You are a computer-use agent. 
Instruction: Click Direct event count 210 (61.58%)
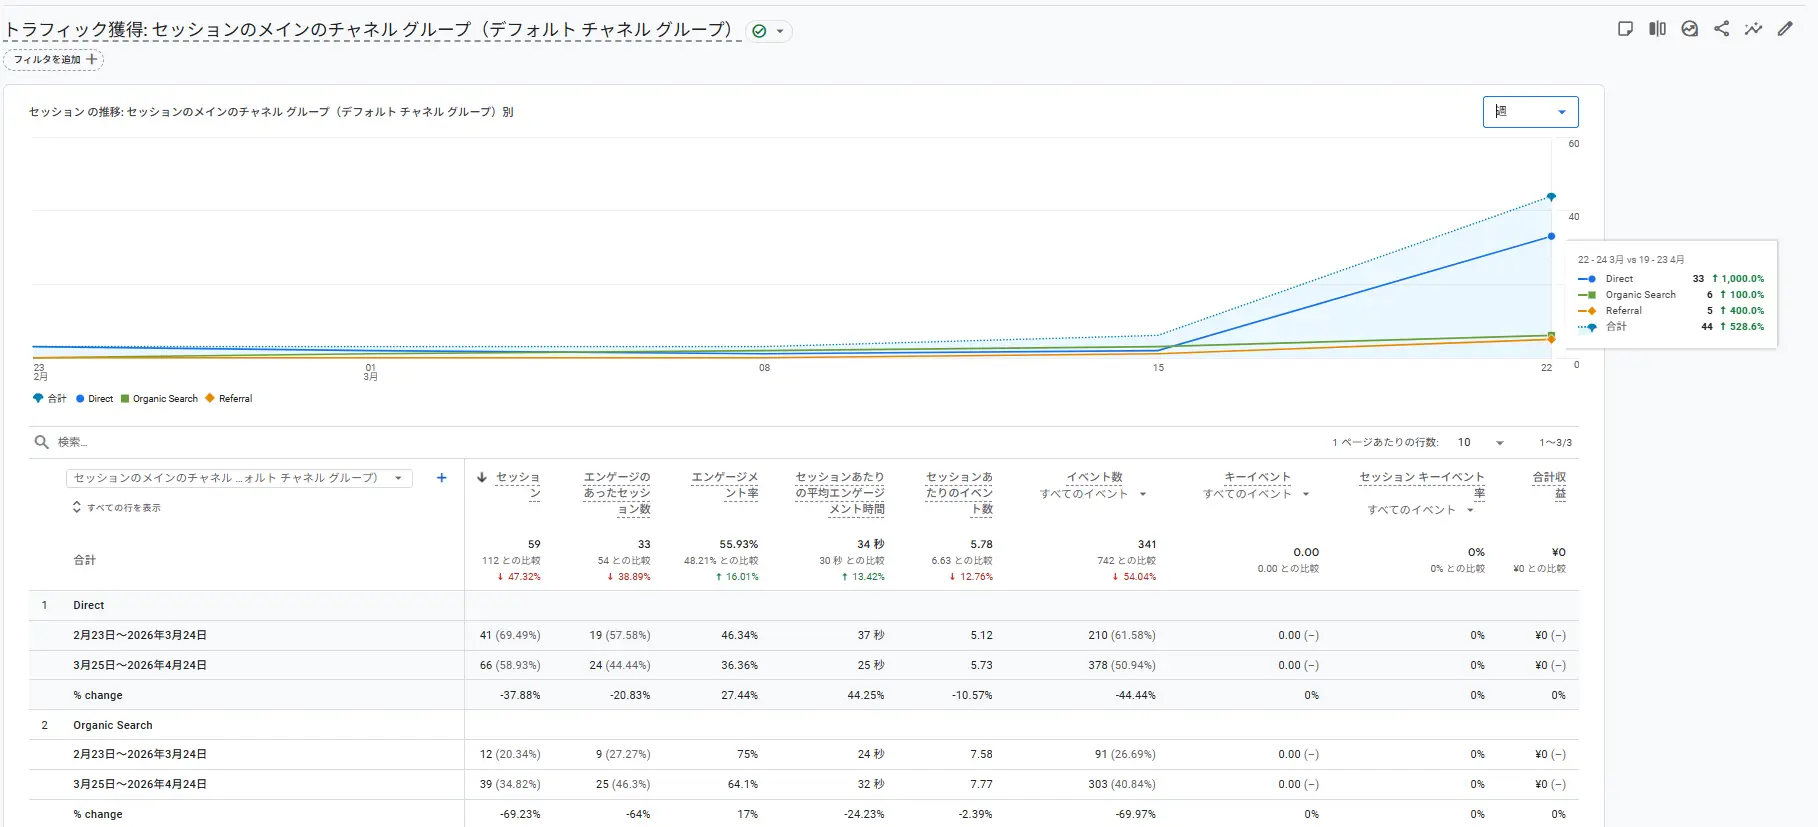(x=1122, y=635)
